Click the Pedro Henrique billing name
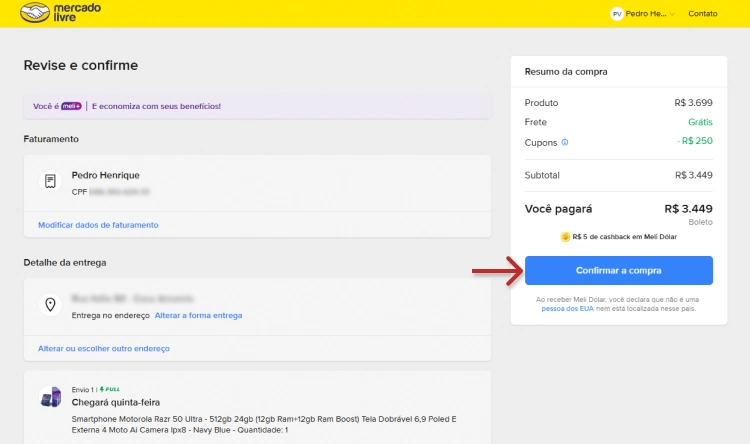 pyautogui.click(x=106, y=175)
